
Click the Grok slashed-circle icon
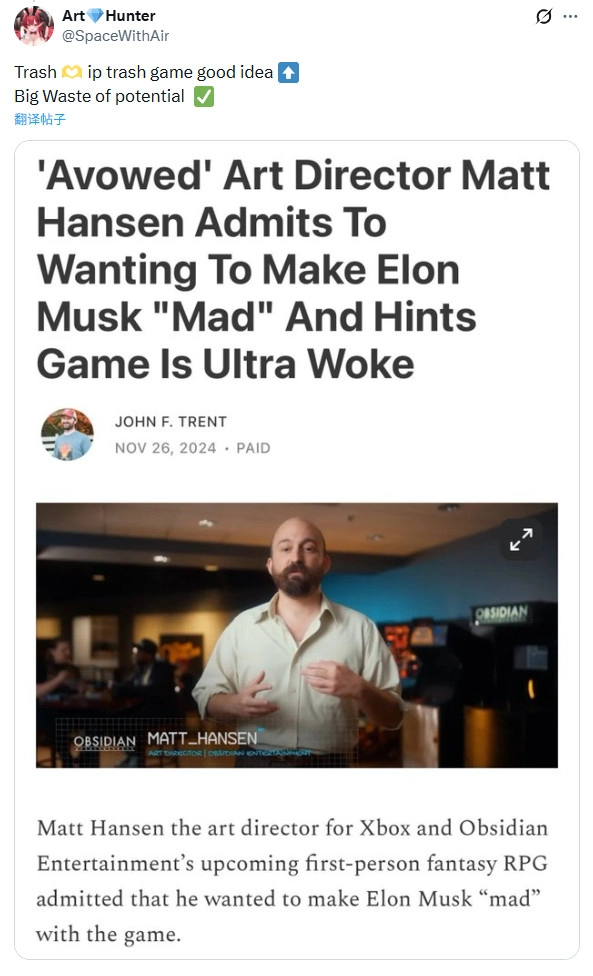[543, 17]
